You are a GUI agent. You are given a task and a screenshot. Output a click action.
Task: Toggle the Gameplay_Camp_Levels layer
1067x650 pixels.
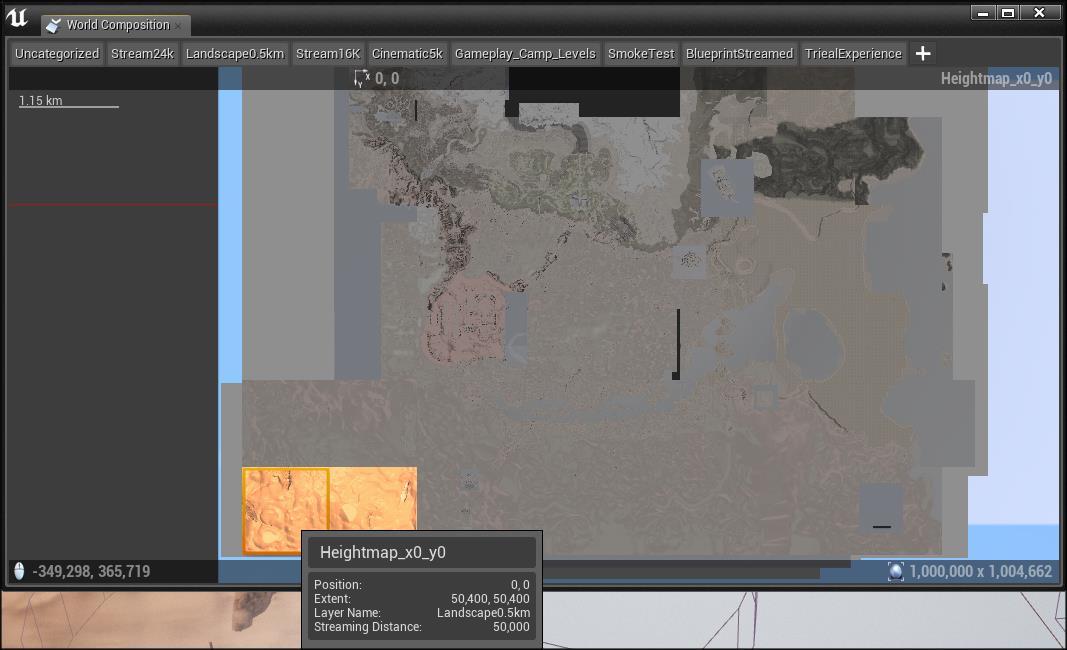point(525,54)
